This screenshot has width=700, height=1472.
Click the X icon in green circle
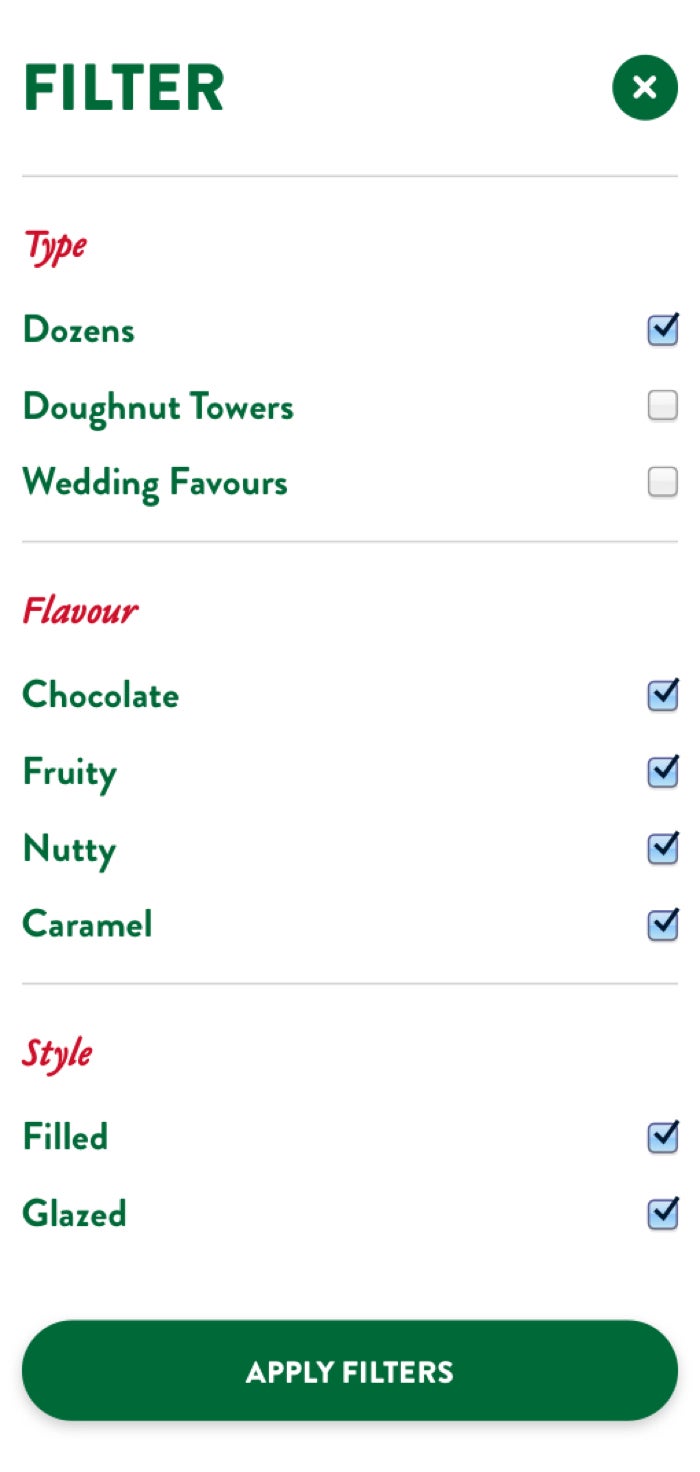pos(644,87)
